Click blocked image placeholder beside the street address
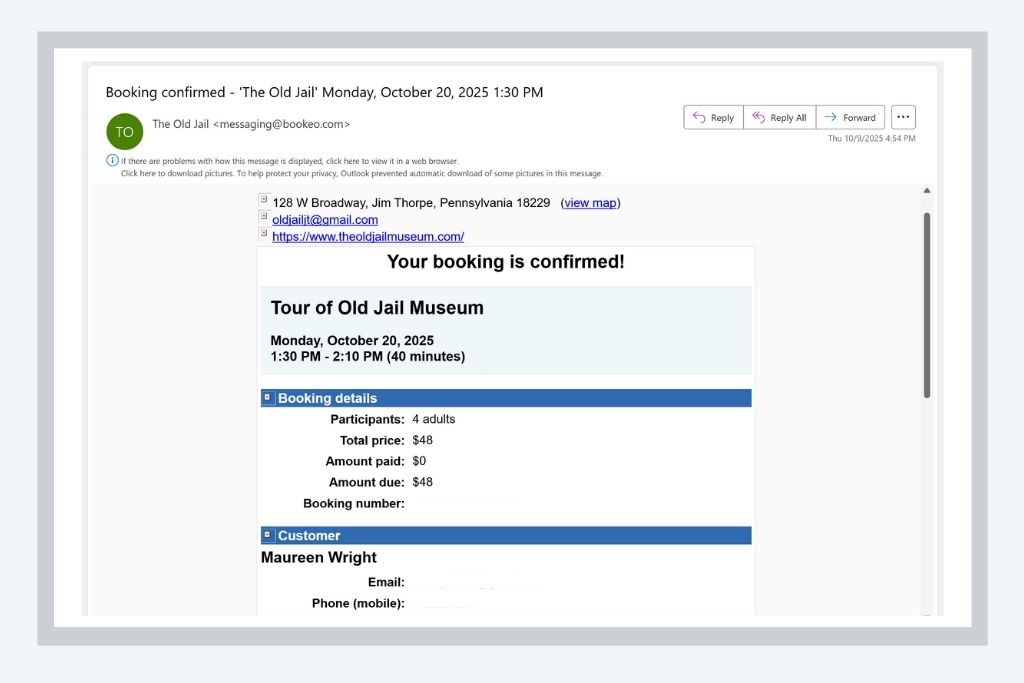Image resolution: width=1024 pixels, height=683 pixels. click(x=264, y=200)
